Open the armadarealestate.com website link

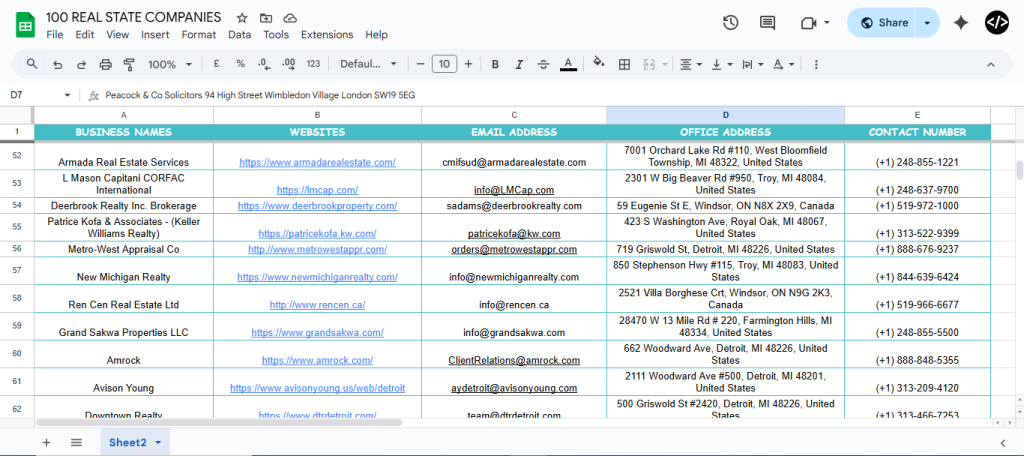(317, 162)
